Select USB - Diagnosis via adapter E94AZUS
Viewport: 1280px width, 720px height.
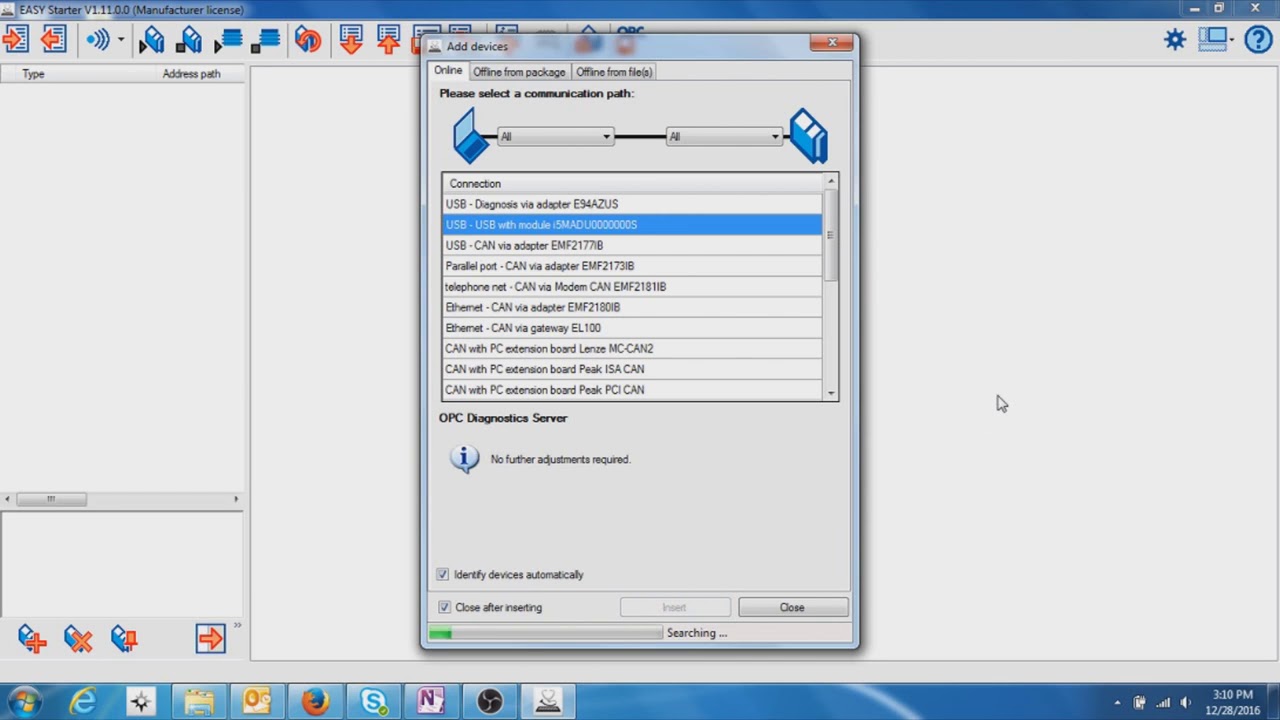(x=633, y=204)
